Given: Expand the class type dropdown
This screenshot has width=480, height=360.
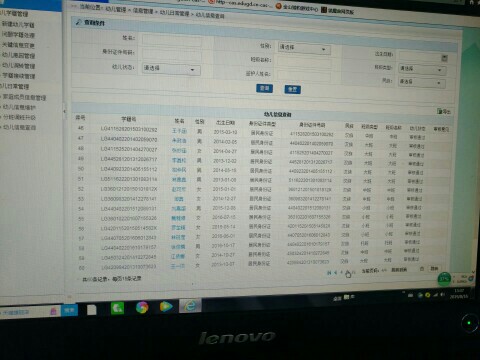Looking at the screenshot, I should (422, 69).
